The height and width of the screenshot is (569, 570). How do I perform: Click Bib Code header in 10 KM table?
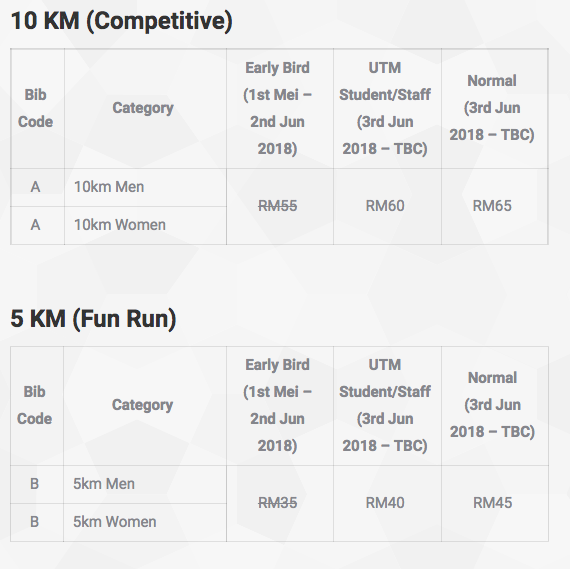[36, 108]
